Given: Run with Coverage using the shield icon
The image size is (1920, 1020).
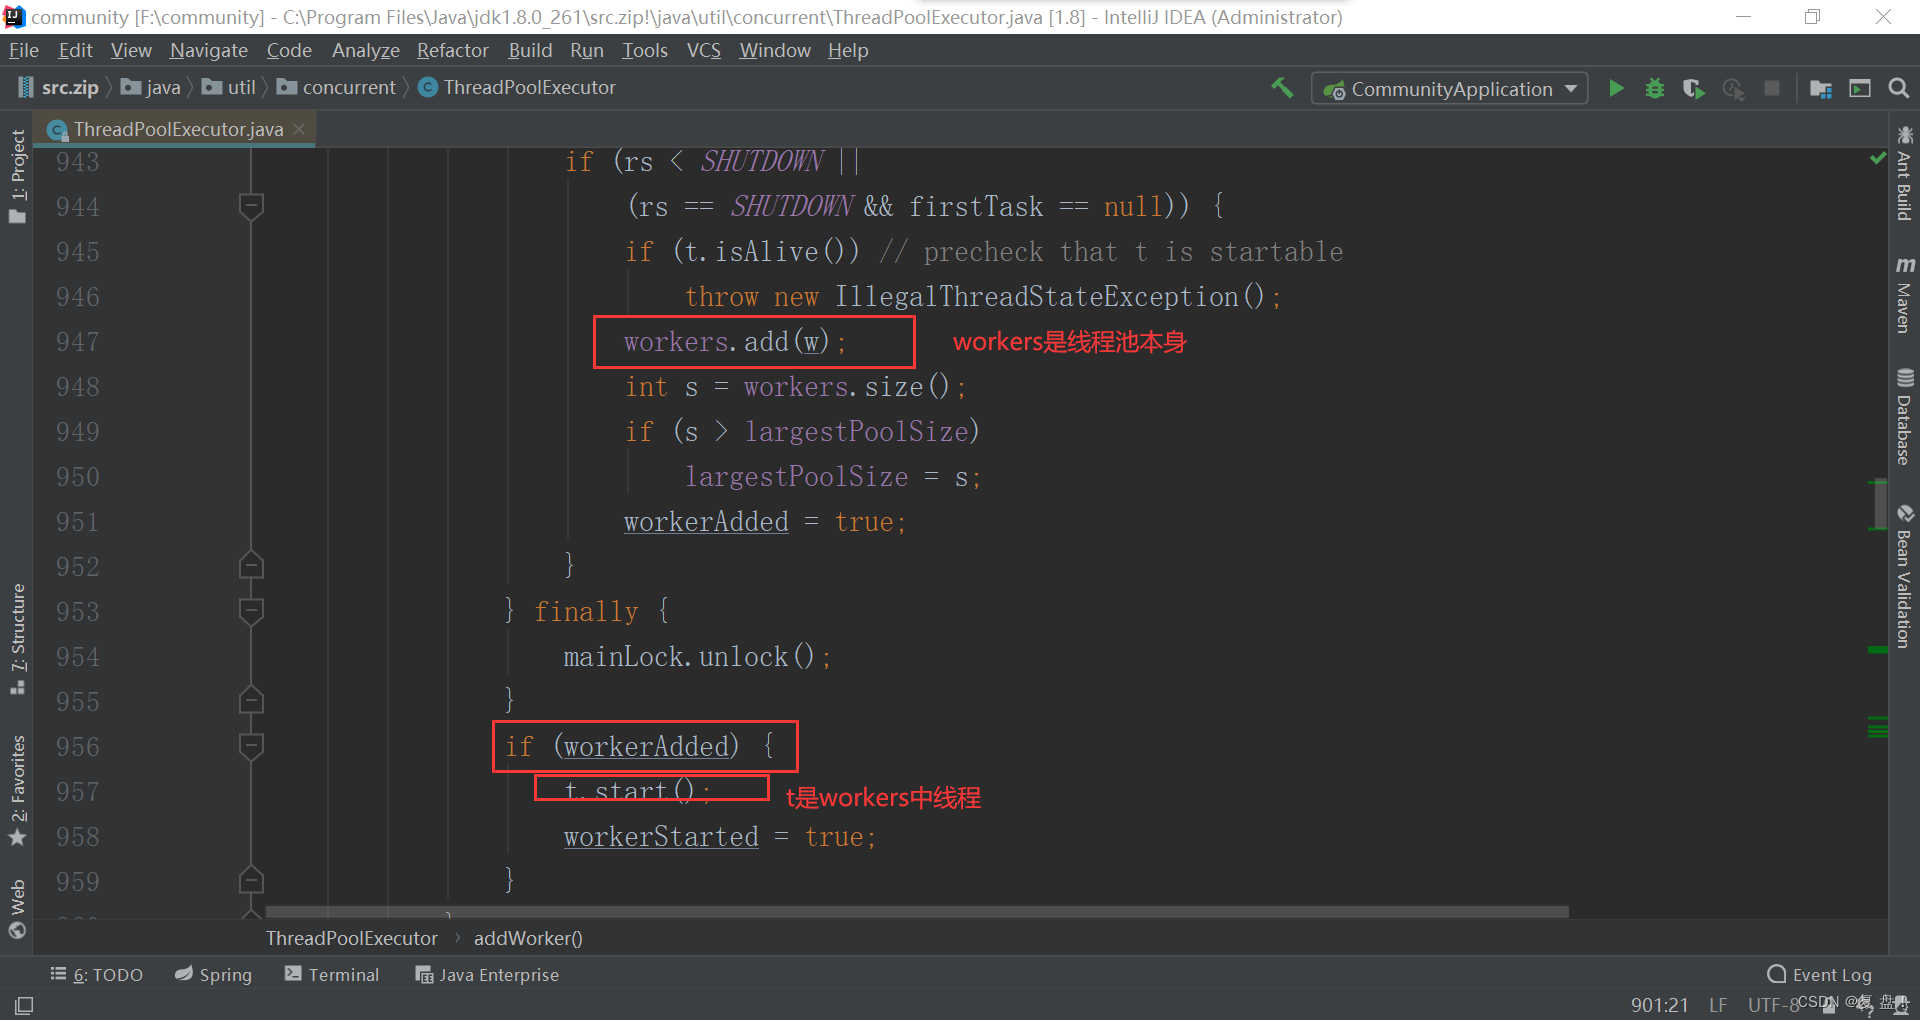Looking at the screenshot, I should (1694, 89).
